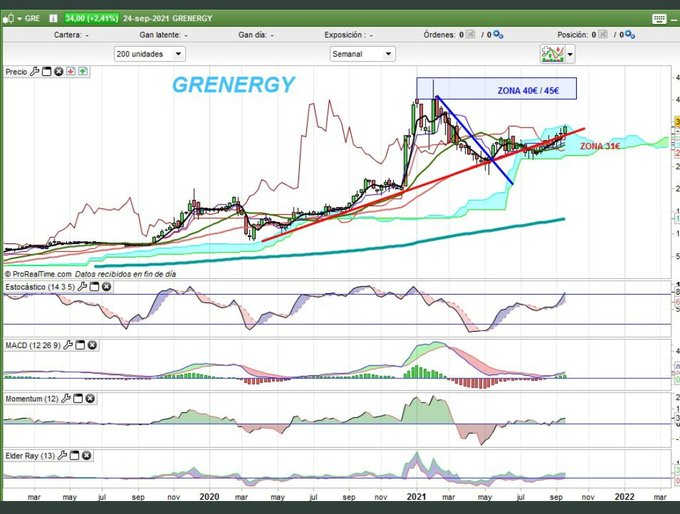Click the chart indicators template icon

552,54
